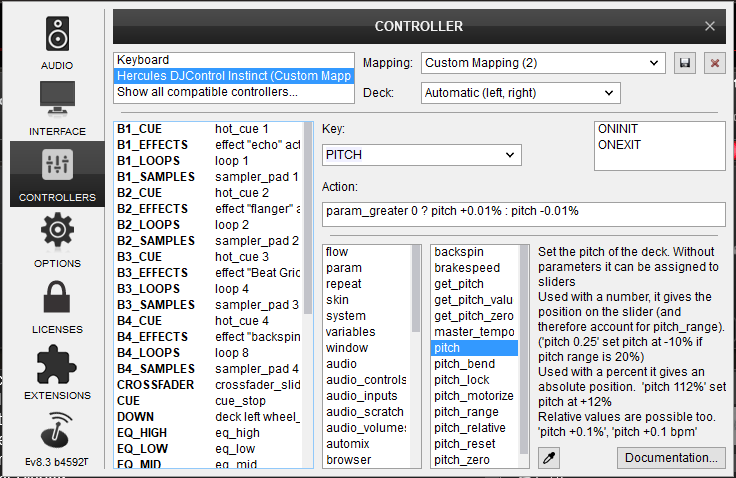736x478 pixels.
Task: Click the eyedropper pick-key icon
Action: 549,457
